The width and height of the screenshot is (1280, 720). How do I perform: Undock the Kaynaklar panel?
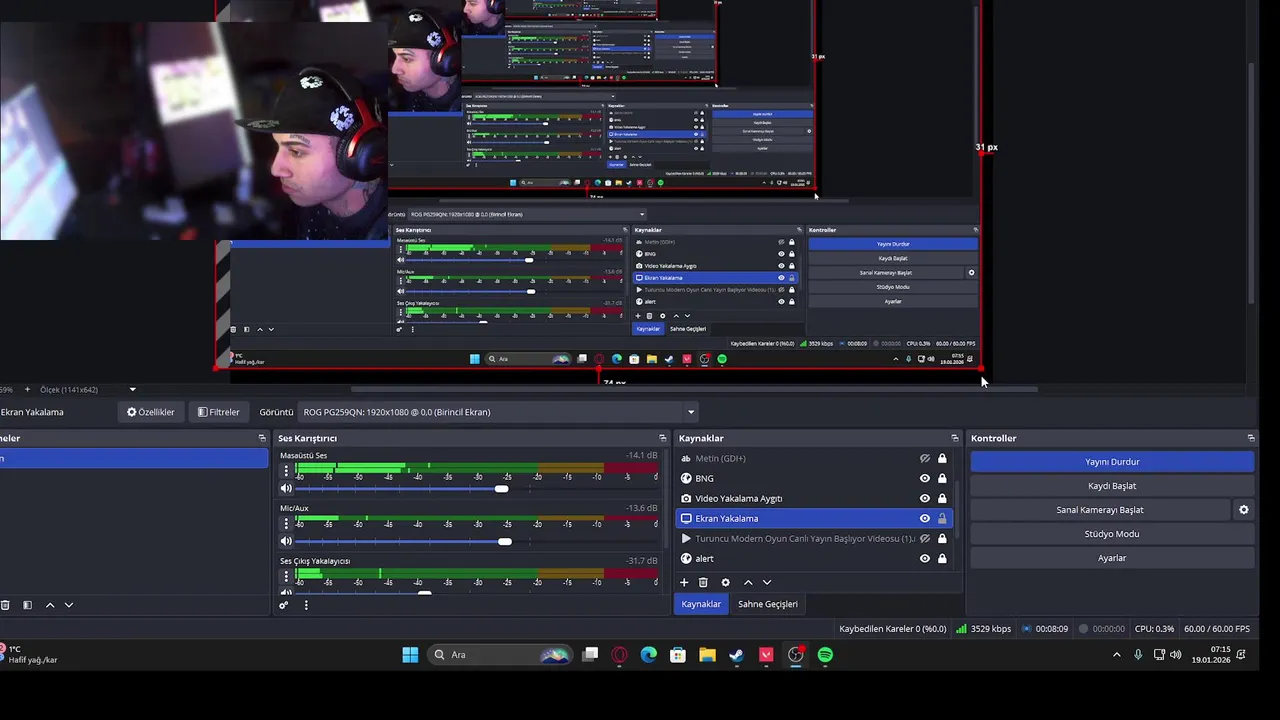(x=954, y=438)
